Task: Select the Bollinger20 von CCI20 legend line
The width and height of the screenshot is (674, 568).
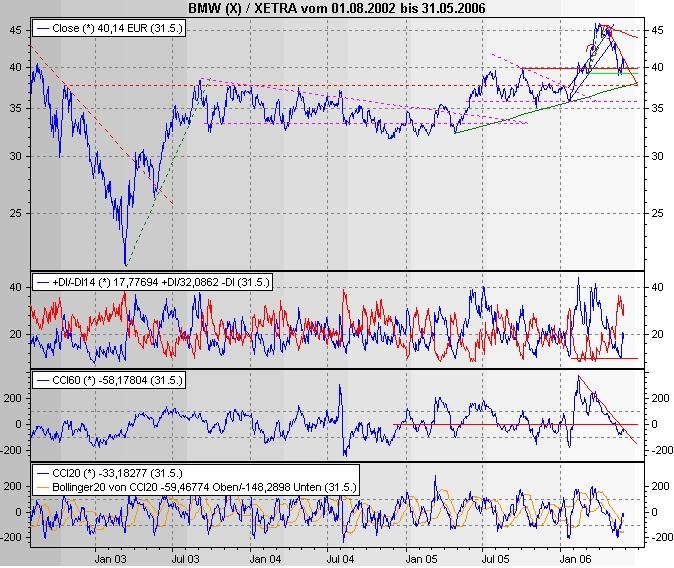Action: (x=197, y=487)
